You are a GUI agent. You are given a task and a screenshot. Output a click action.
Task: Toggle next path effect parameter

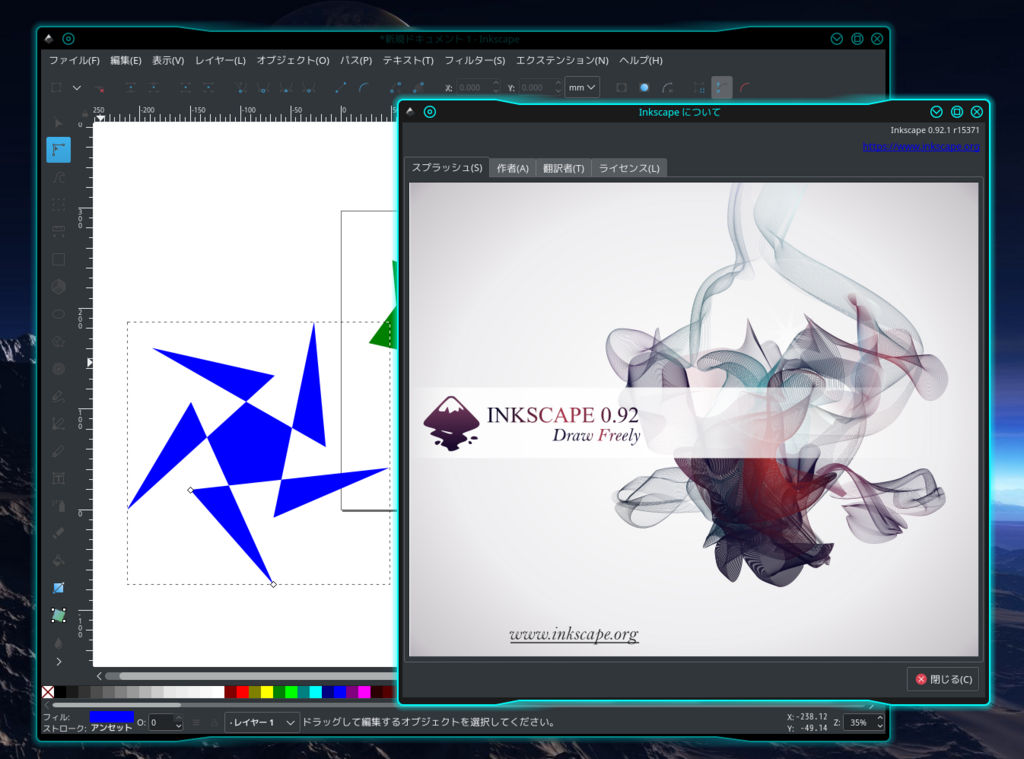click(667, 88)
